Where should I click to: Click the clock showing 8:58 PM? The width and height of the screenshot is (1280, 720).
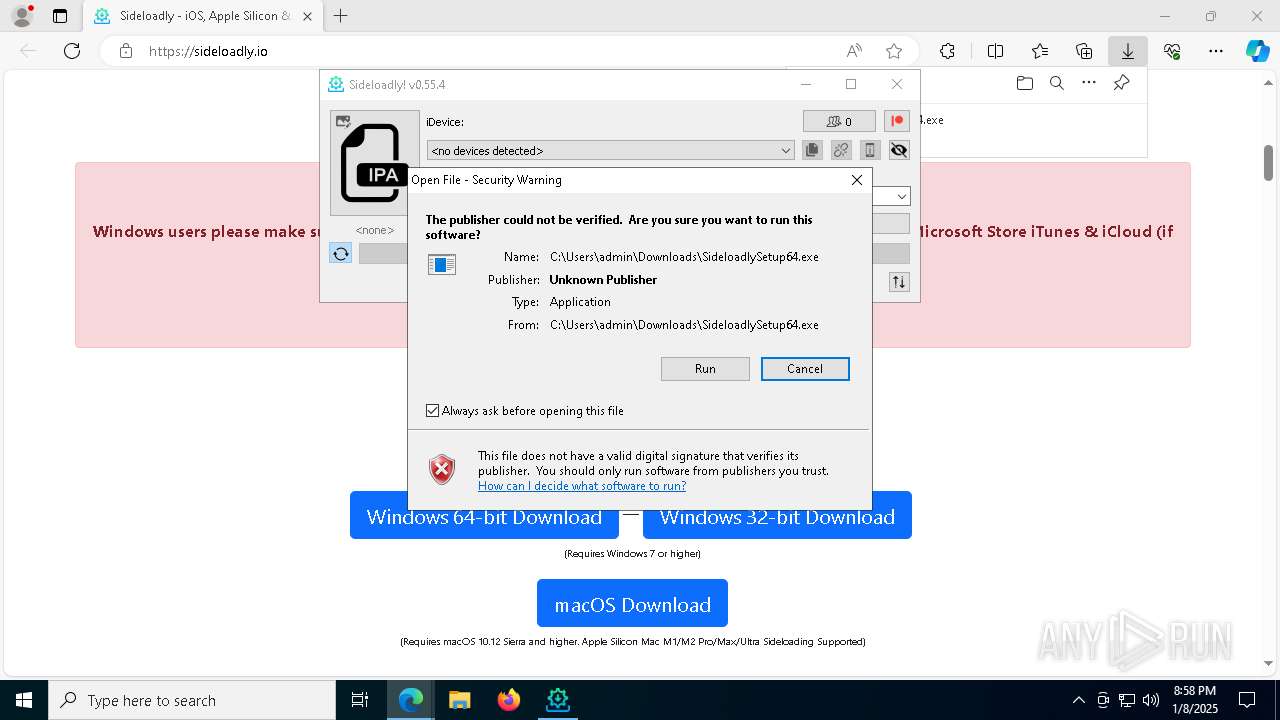coord(1194,700)
